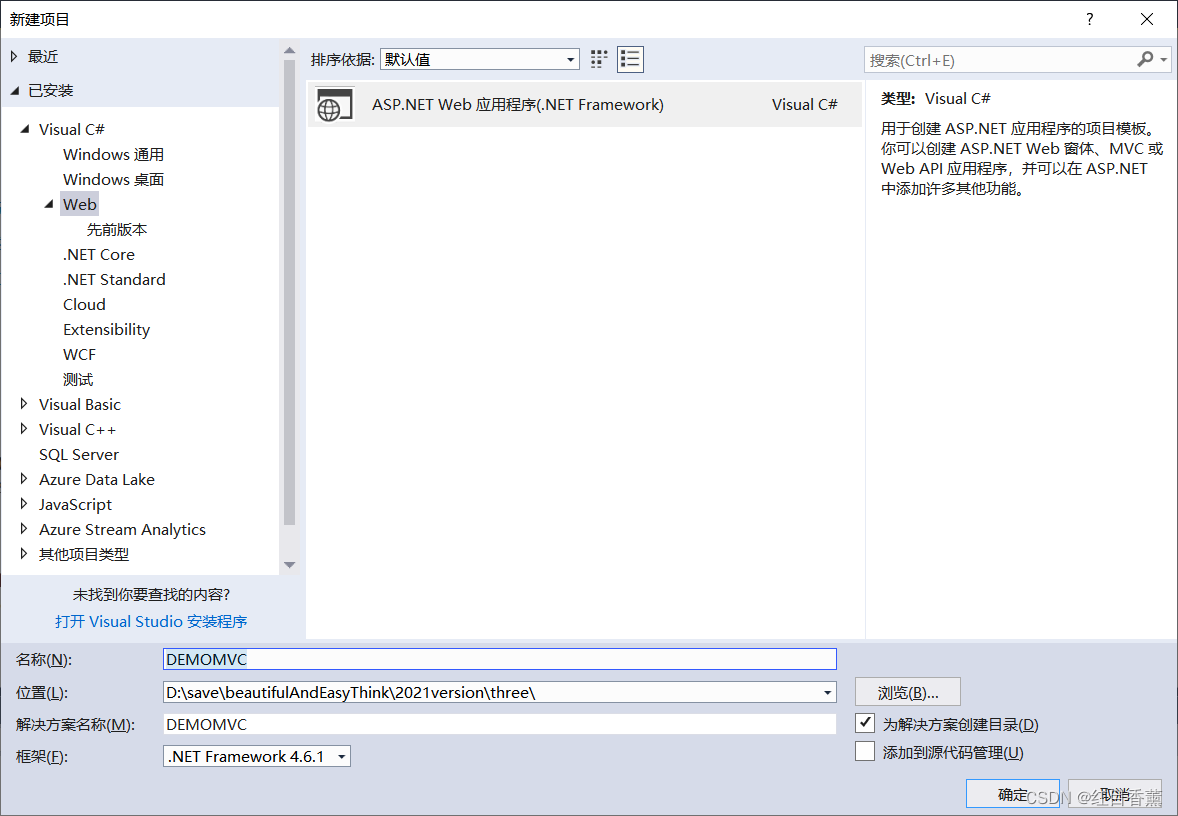1178x816 pixels.
Task: Open the .NET Framework 4.6.1 dropdown
Action: pyautogui.click(x=257, y=756)
